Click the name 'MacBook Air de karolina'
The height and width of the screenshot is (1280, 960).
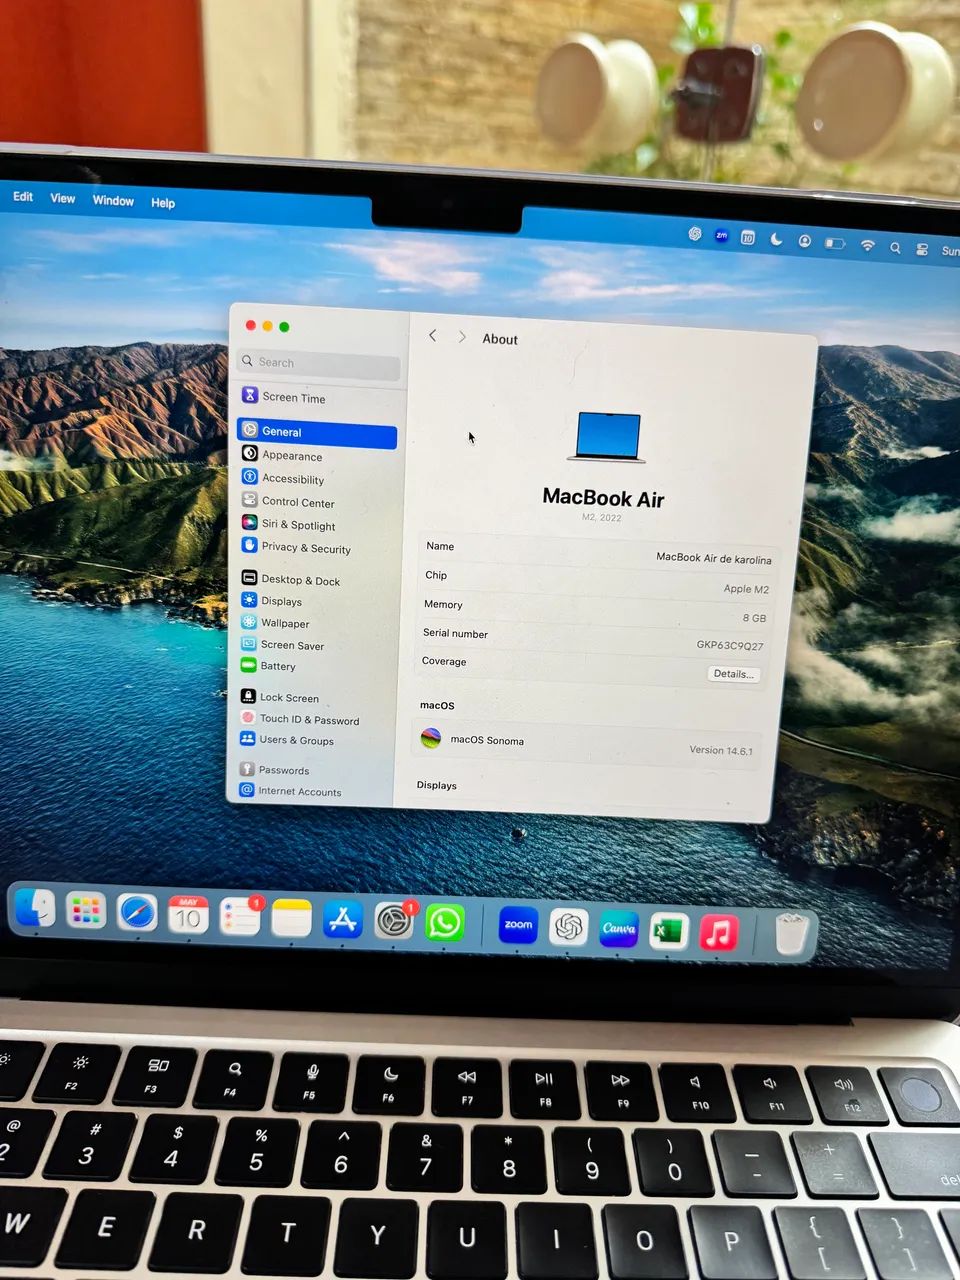(x=713, y=558)
